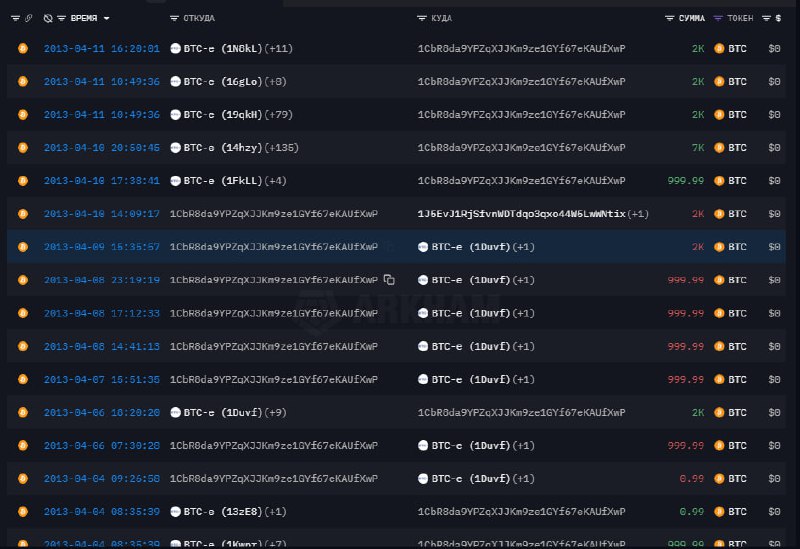The width and height of the screenshot is (800, 549).
Task: Open BTC-e (1Duvf) destination in 17:12:33 row
Action: 471,313
